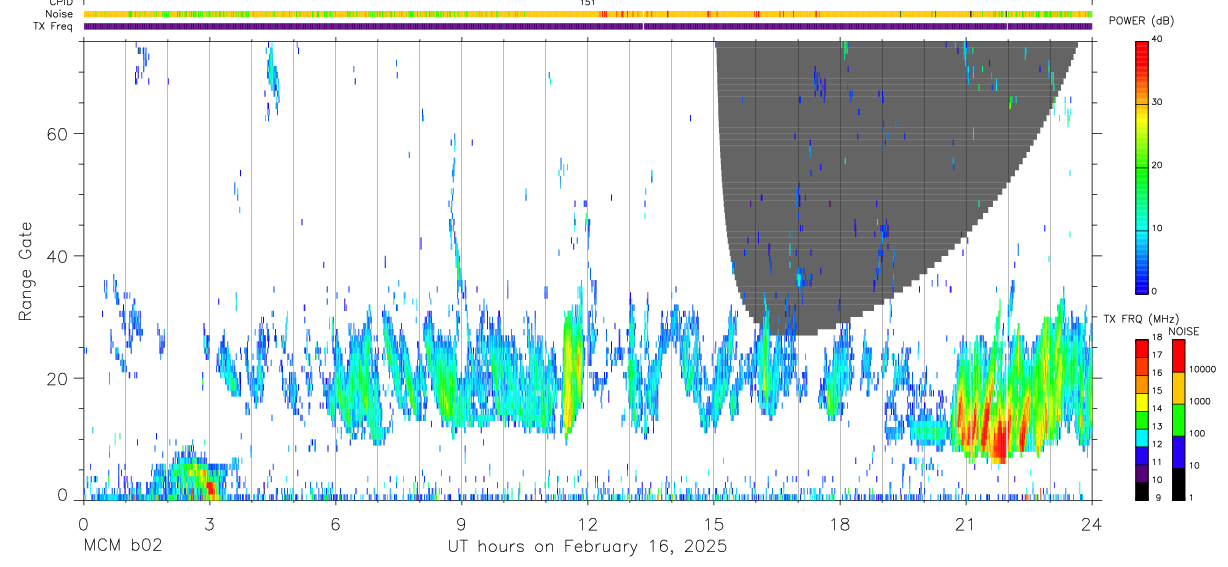Image resolution: width=1228 pixels, height=567 pixels.
Task: Click the red 17-18 MHz frequency swatch
Action: point(1142,348)
